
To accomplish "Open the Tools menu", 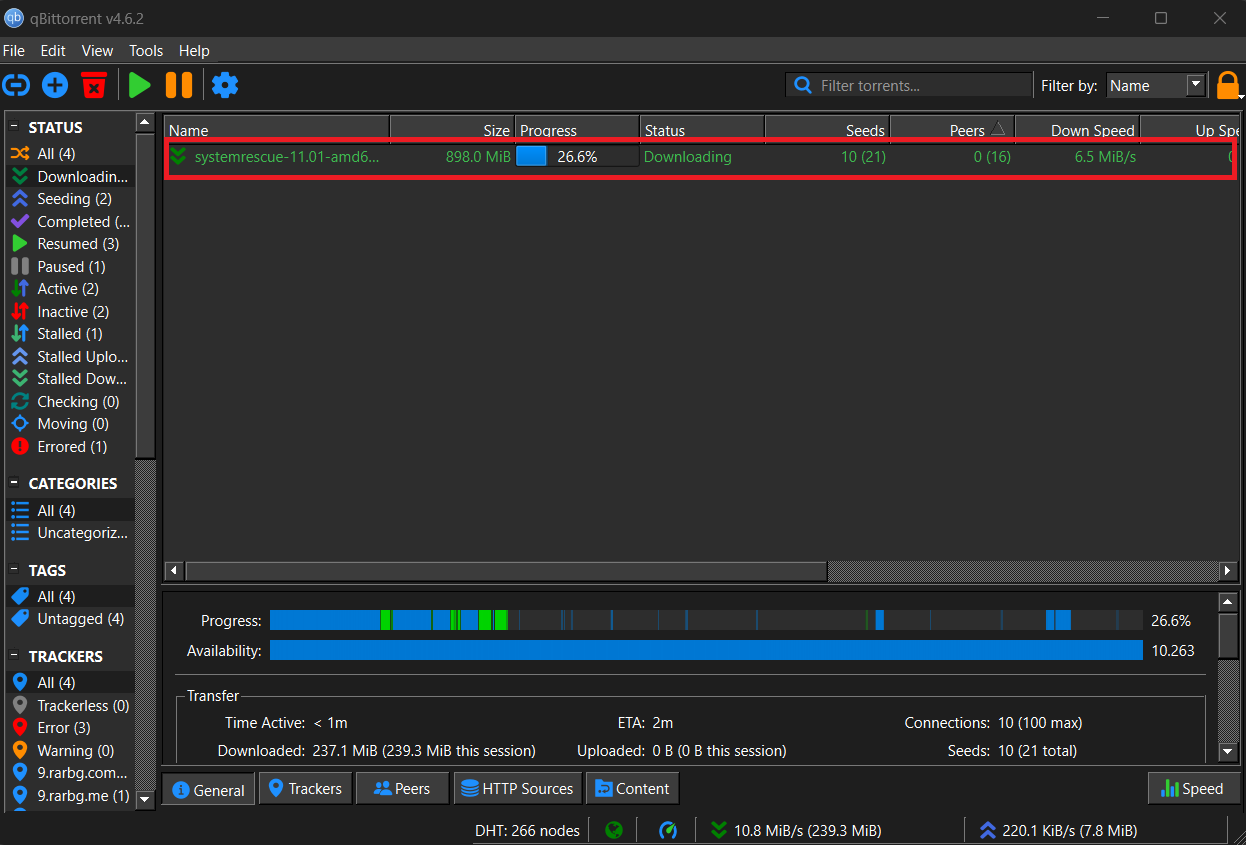I will [x=146, y=50].
